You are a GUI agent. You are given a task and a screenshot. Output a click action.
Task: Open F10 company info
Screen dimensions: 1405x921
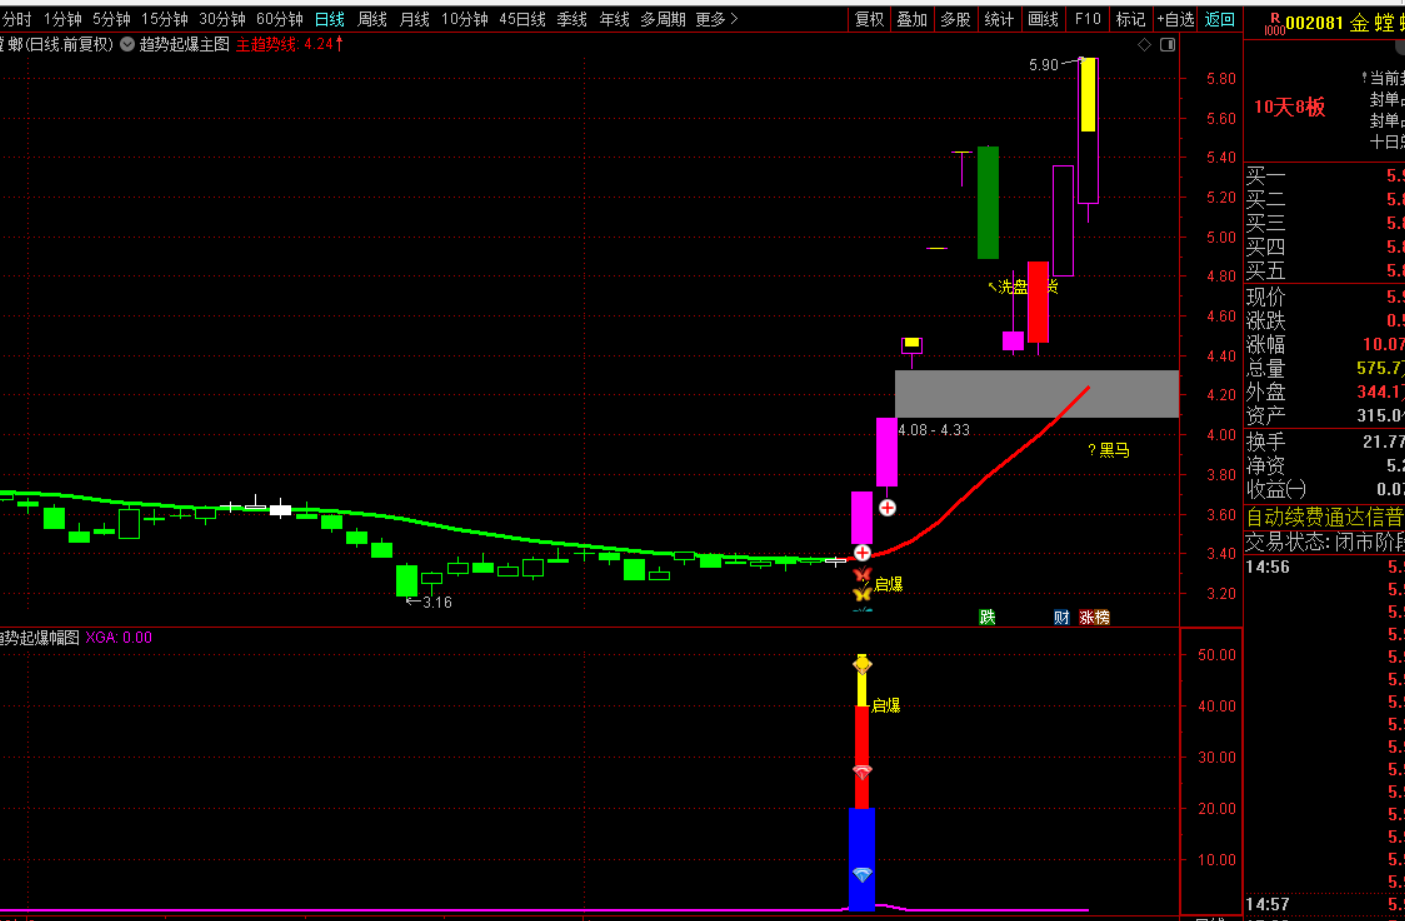[x=1087, y=19]
